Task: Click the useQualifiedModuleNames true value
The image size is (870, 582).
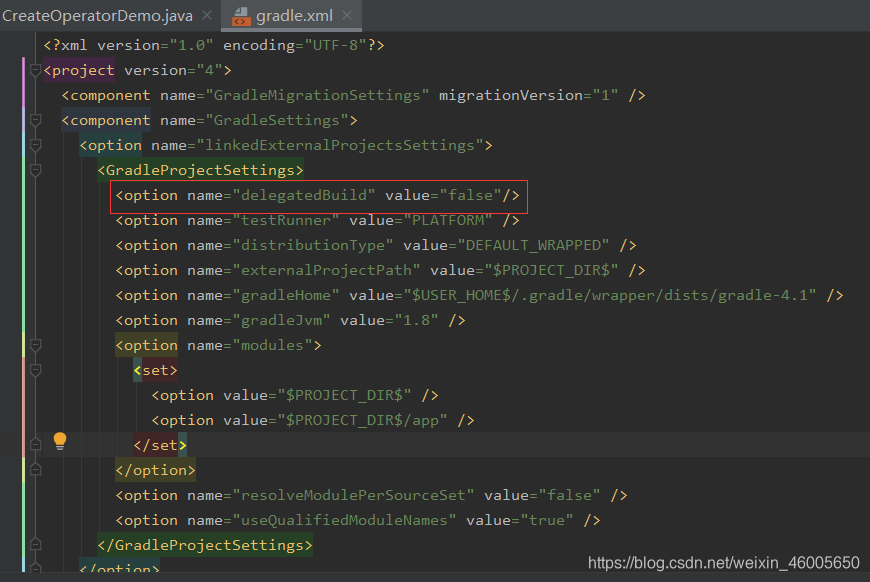Action: 550,520
